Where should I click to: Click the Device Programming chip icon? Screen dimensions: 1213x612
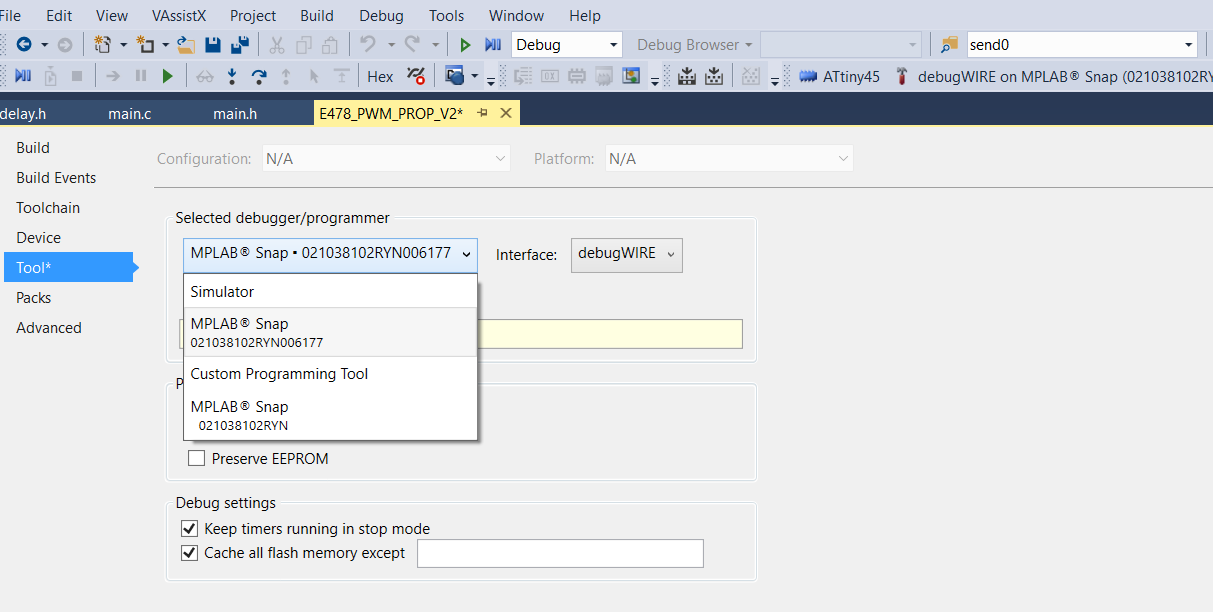click(x=686, y=76)
